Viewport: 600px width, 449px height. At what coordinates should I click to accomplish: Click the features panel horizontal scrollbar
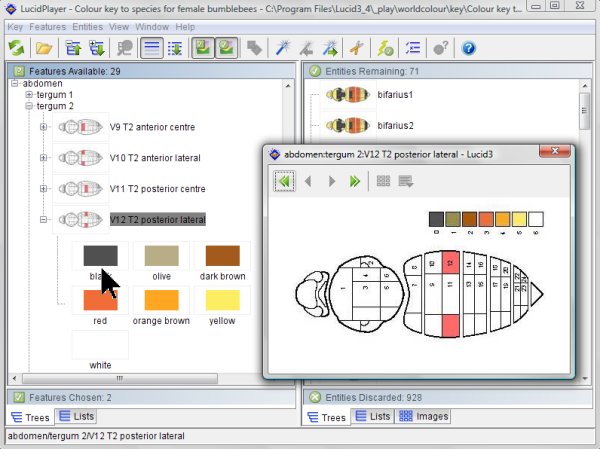(120, 379)
